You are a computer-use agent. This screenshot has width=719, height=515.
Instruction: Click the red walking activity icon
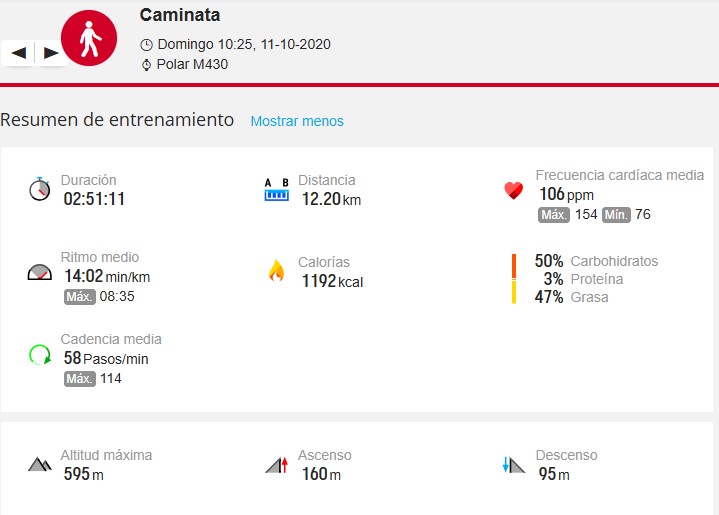coord(90,40)
